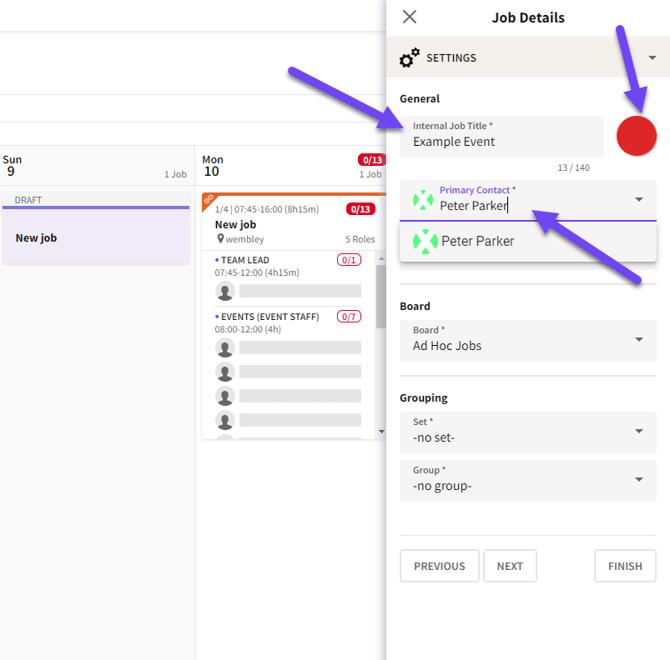
Task: Click the 1 Job count under Sunday
Action: pos(175,174)
